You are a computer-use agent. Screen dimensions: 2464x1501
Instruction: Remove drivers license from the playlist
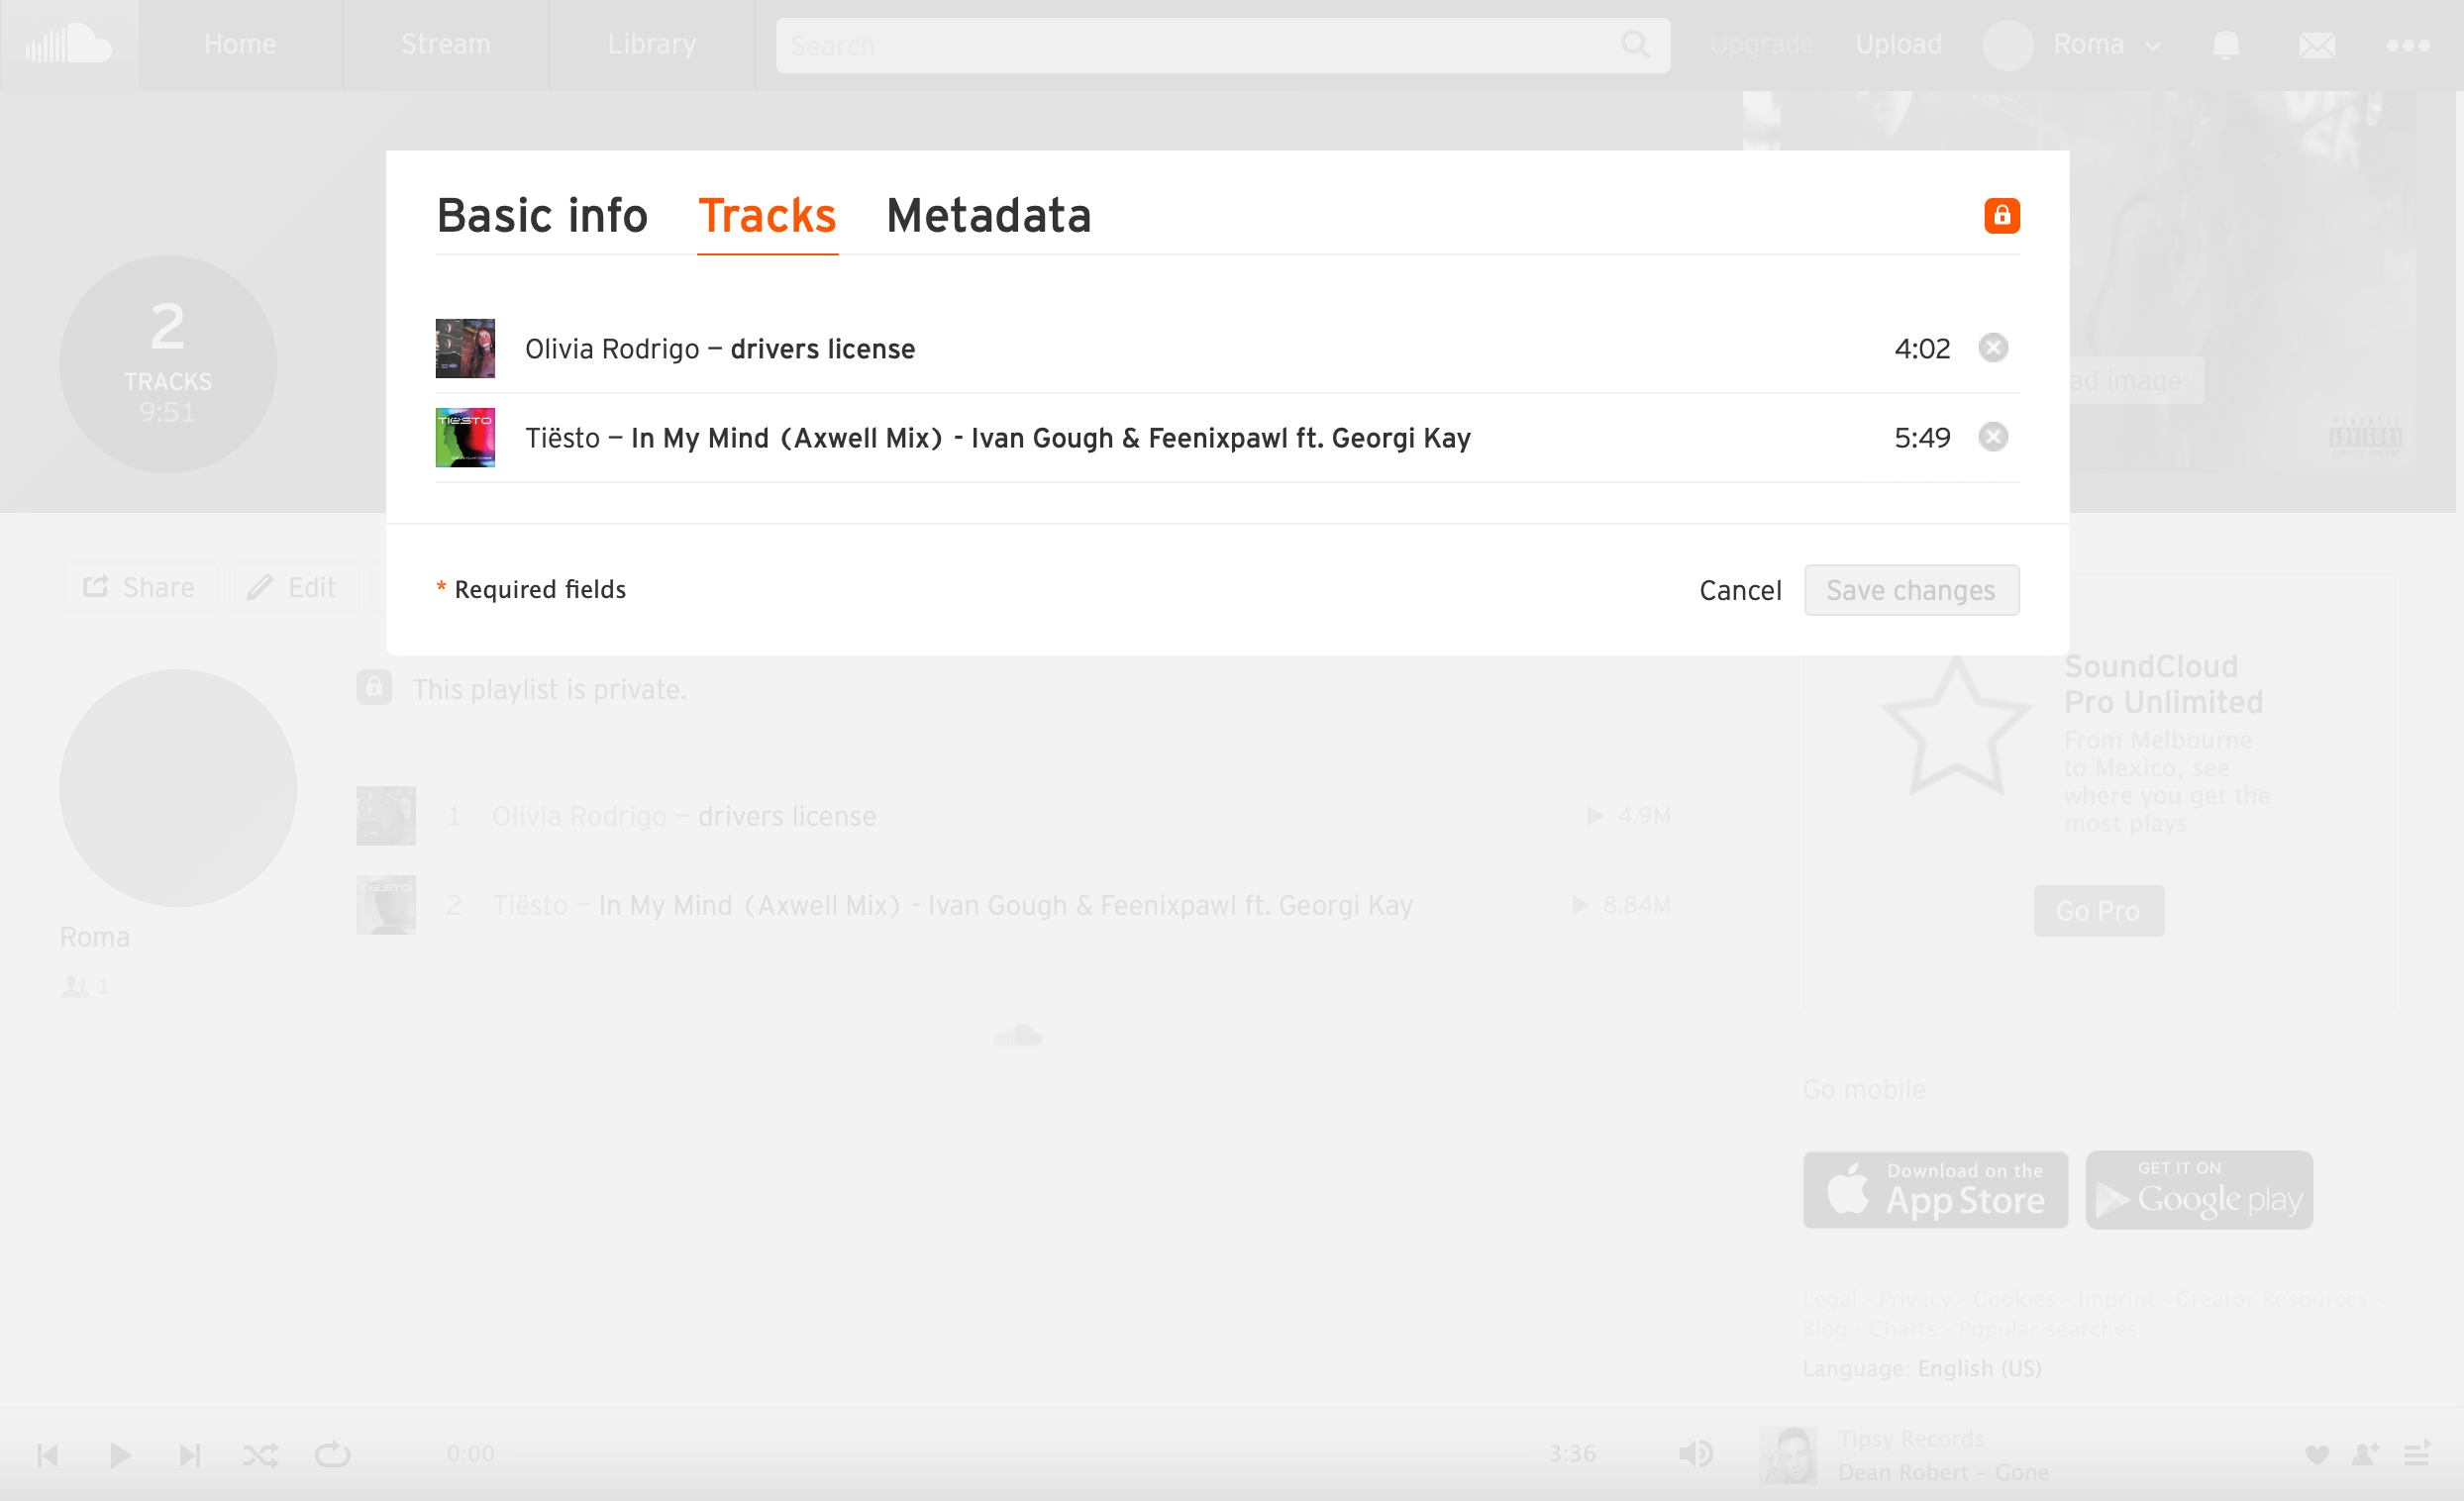[x=1994, y=348]
